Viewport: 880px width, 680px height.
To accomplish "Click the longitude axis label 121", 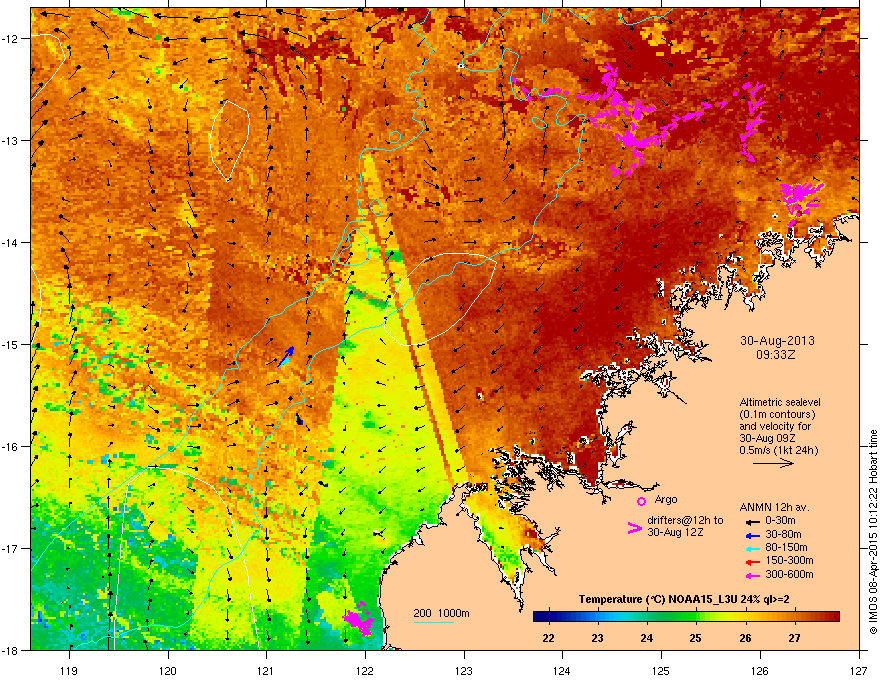I will click(x=266, y=670).
